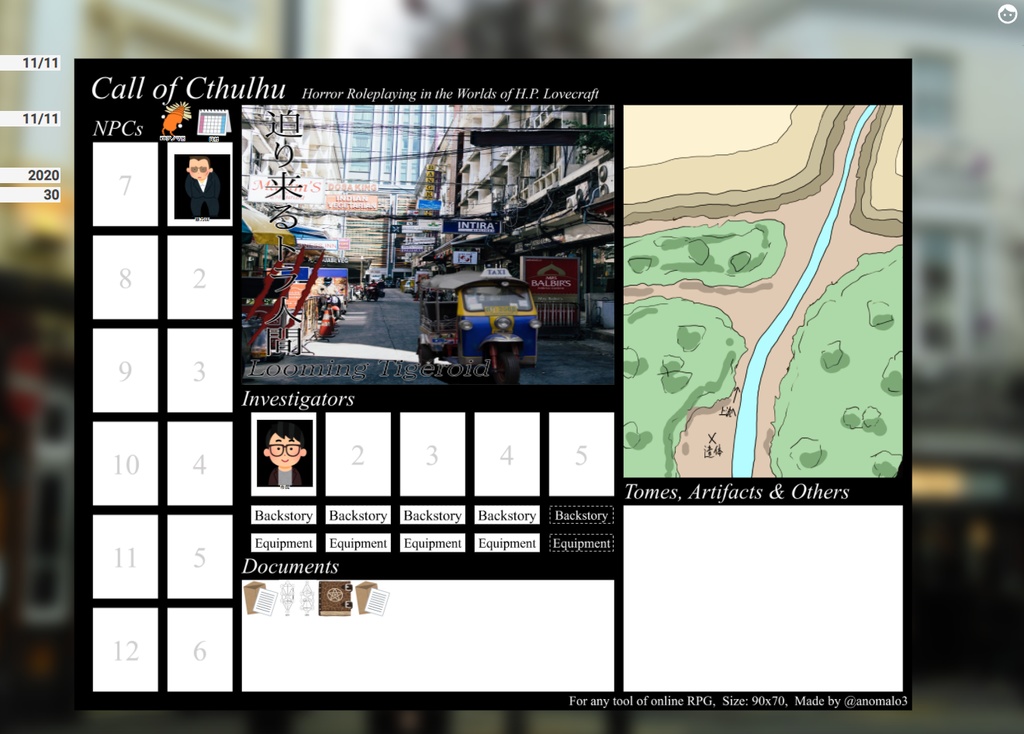Select Investigators slot 4
The image size is (1024, 734).
tap(507, 454)
